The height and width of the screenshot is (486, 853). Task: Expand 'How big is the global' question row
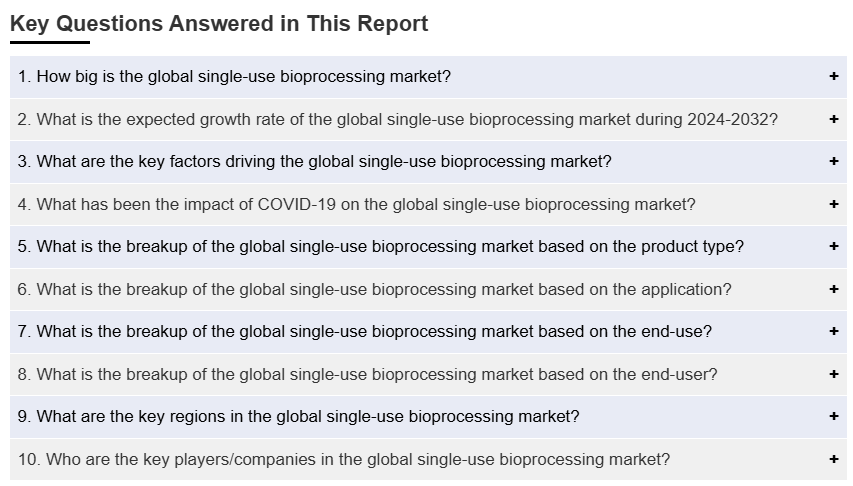[428, 77]
